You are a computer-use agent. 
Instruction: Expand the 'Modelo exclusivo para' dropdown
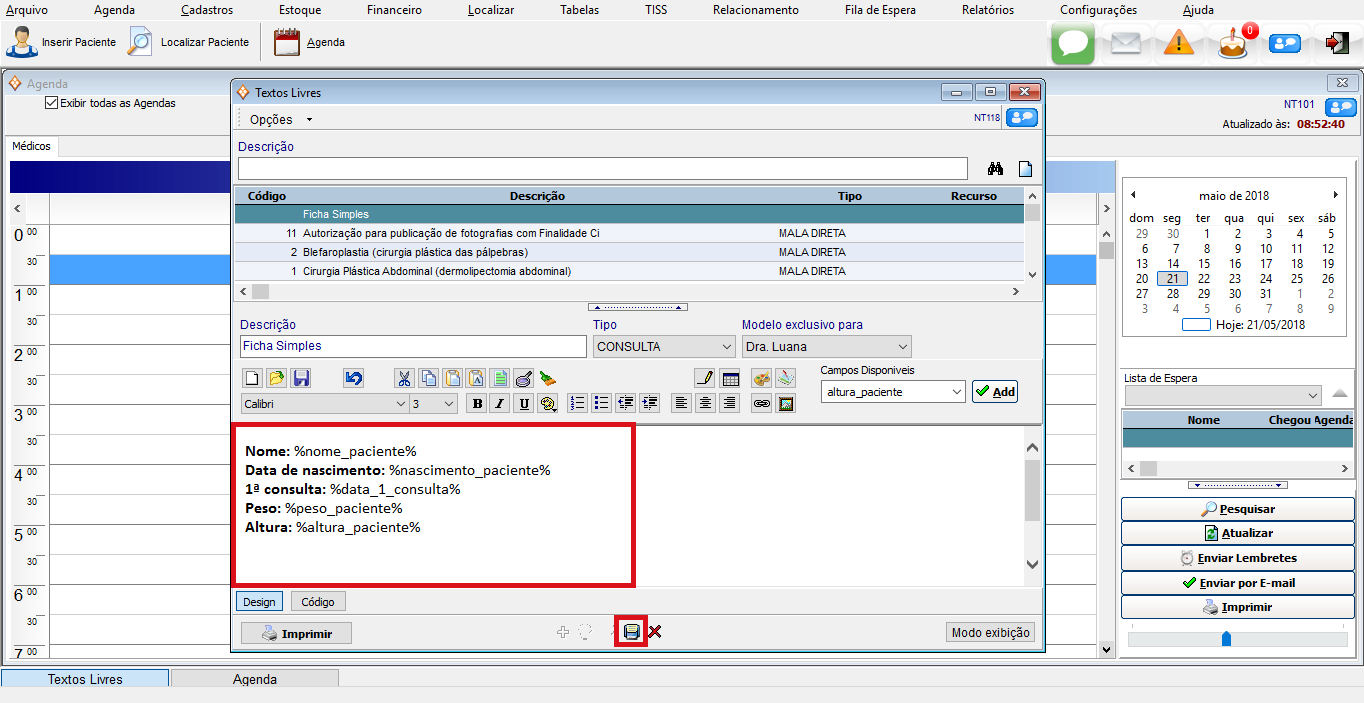pos(826,347)
